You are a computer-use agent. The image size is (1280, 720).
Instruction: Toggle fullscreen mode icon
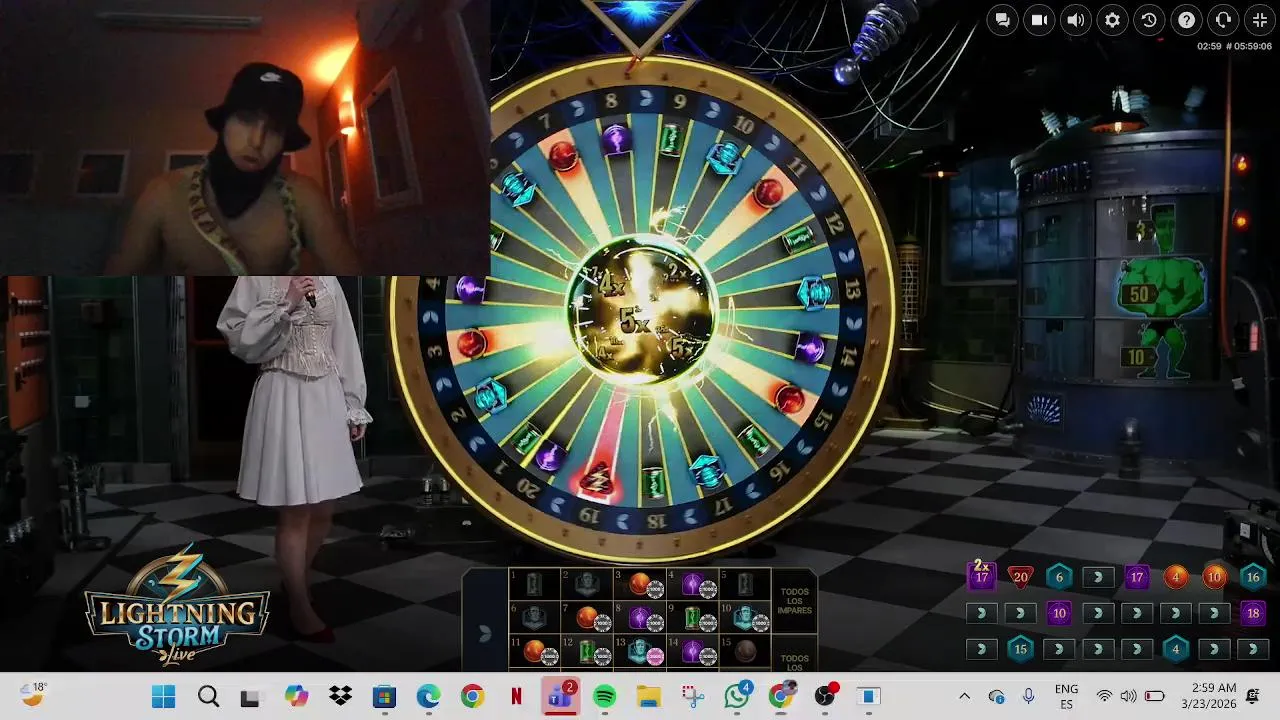(1260, 20)
